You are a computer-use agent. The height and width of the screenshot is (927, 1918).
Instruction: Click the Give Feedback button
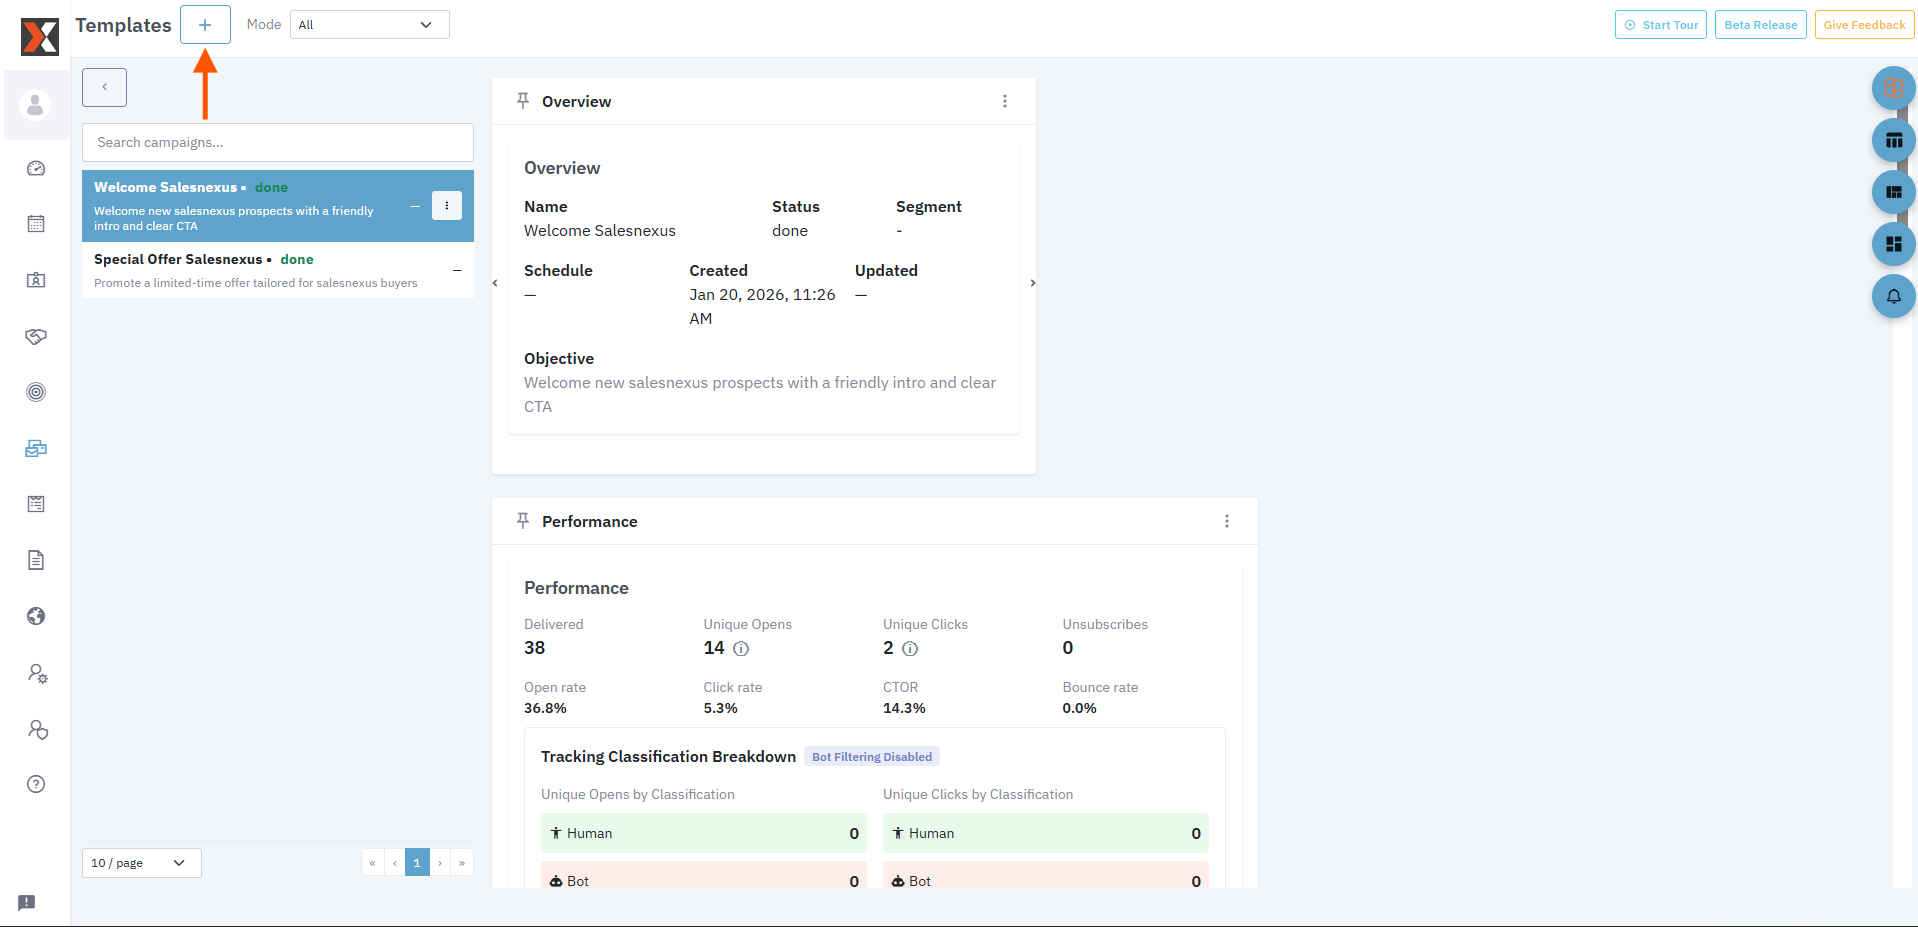click(1863, 25)
